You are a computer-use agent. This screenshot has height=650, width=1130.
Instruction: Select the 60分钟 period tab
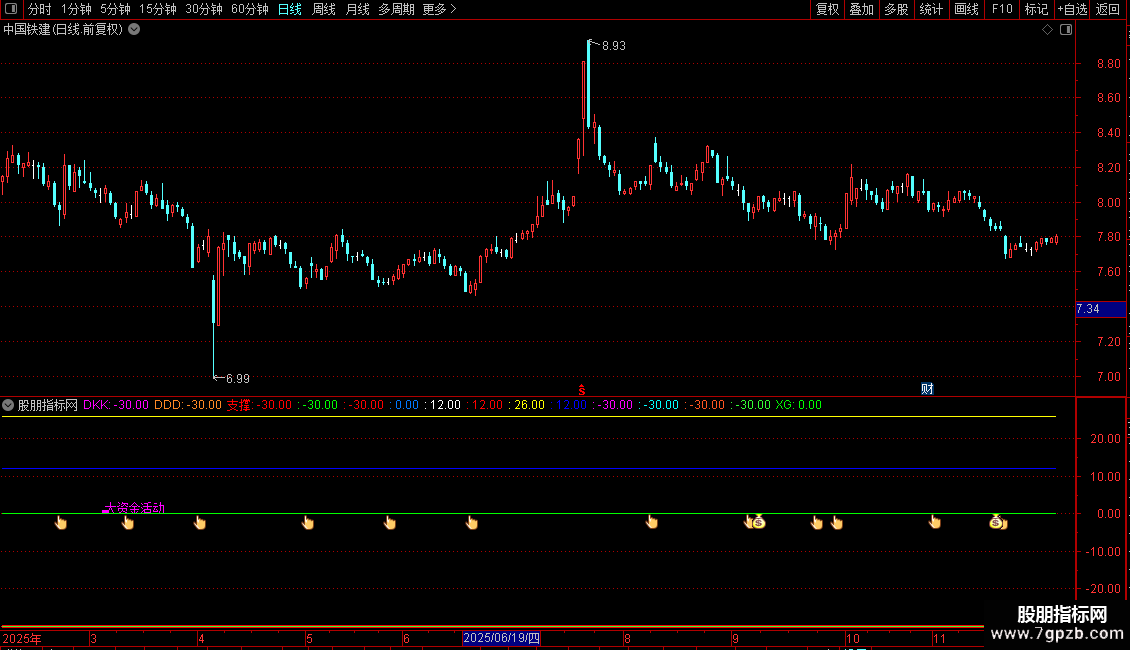[x=250, y=9]
